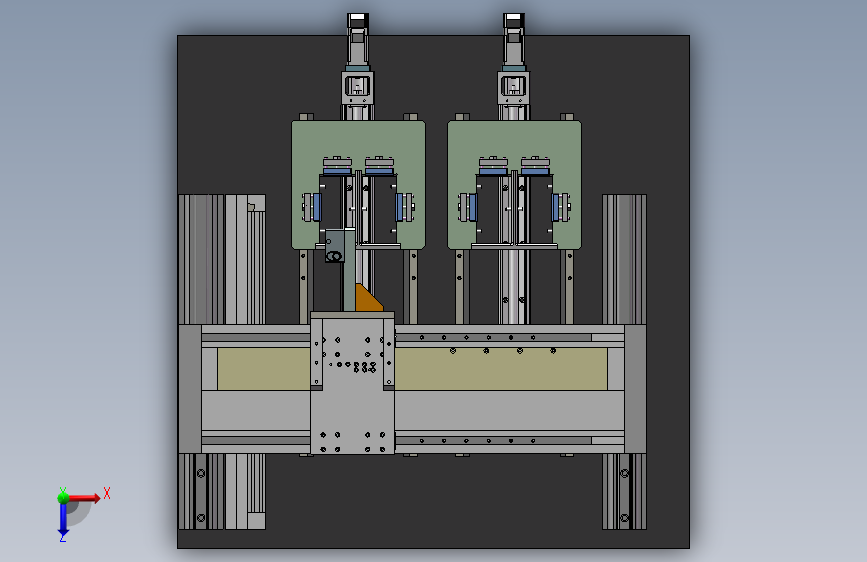Select the upper left aluminum extrusion column
Screen dimensions: 867x562
[201, 259]
